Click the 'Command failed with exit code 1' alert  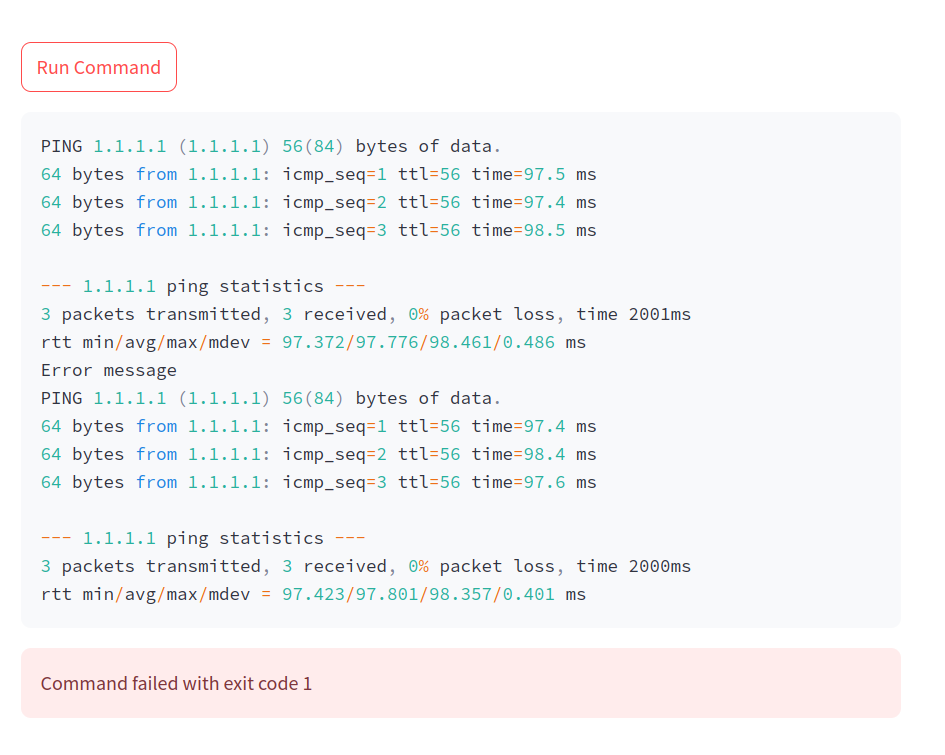176,684
